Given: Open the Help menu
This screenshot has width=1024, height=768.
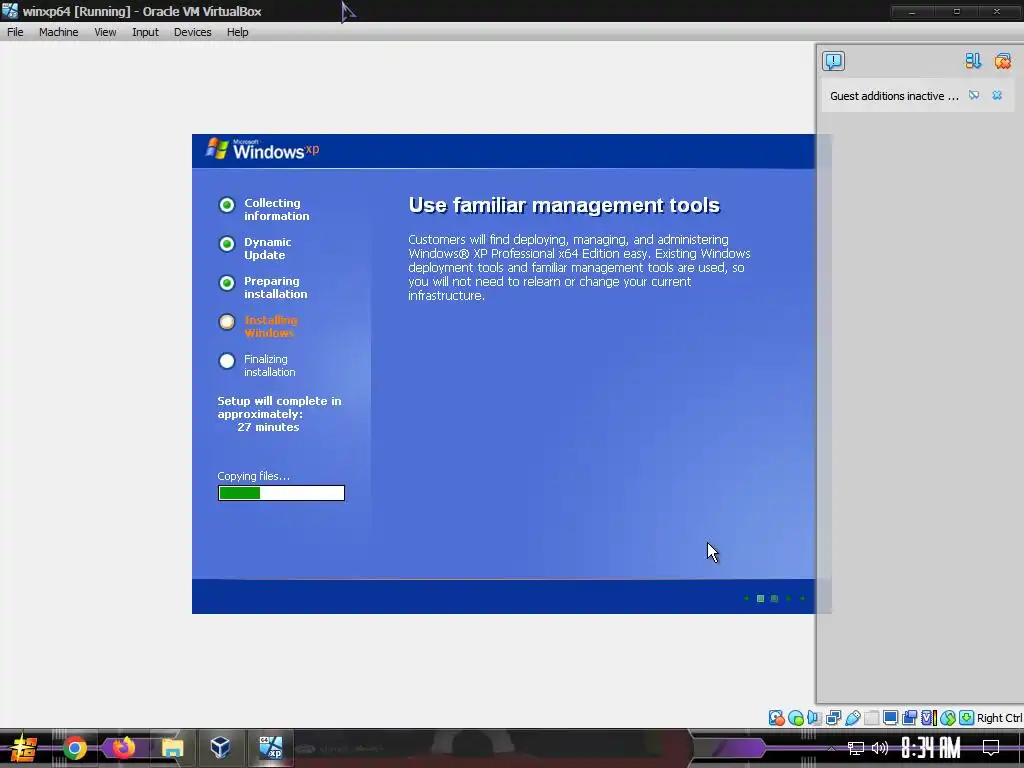Looking at the screenshot, I should [x=237, y=32].
